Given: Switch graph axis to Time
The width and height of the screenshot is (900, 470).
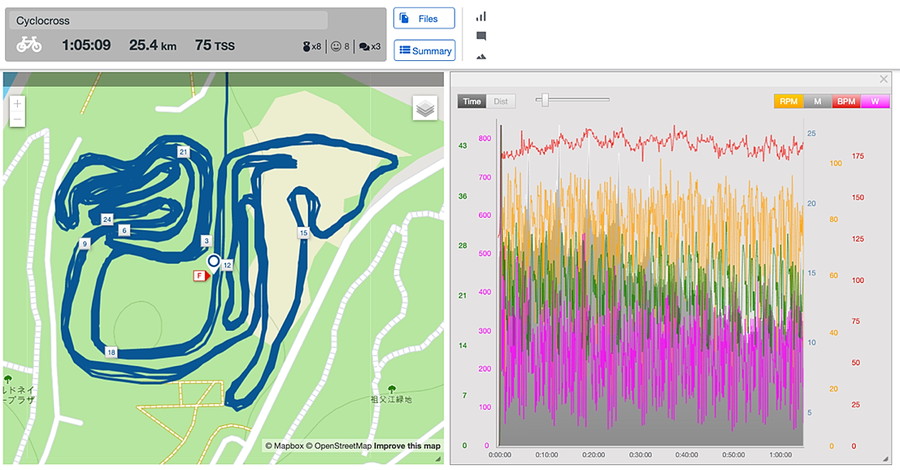Looking at the screenshot, I should click(x=472, y=101).
